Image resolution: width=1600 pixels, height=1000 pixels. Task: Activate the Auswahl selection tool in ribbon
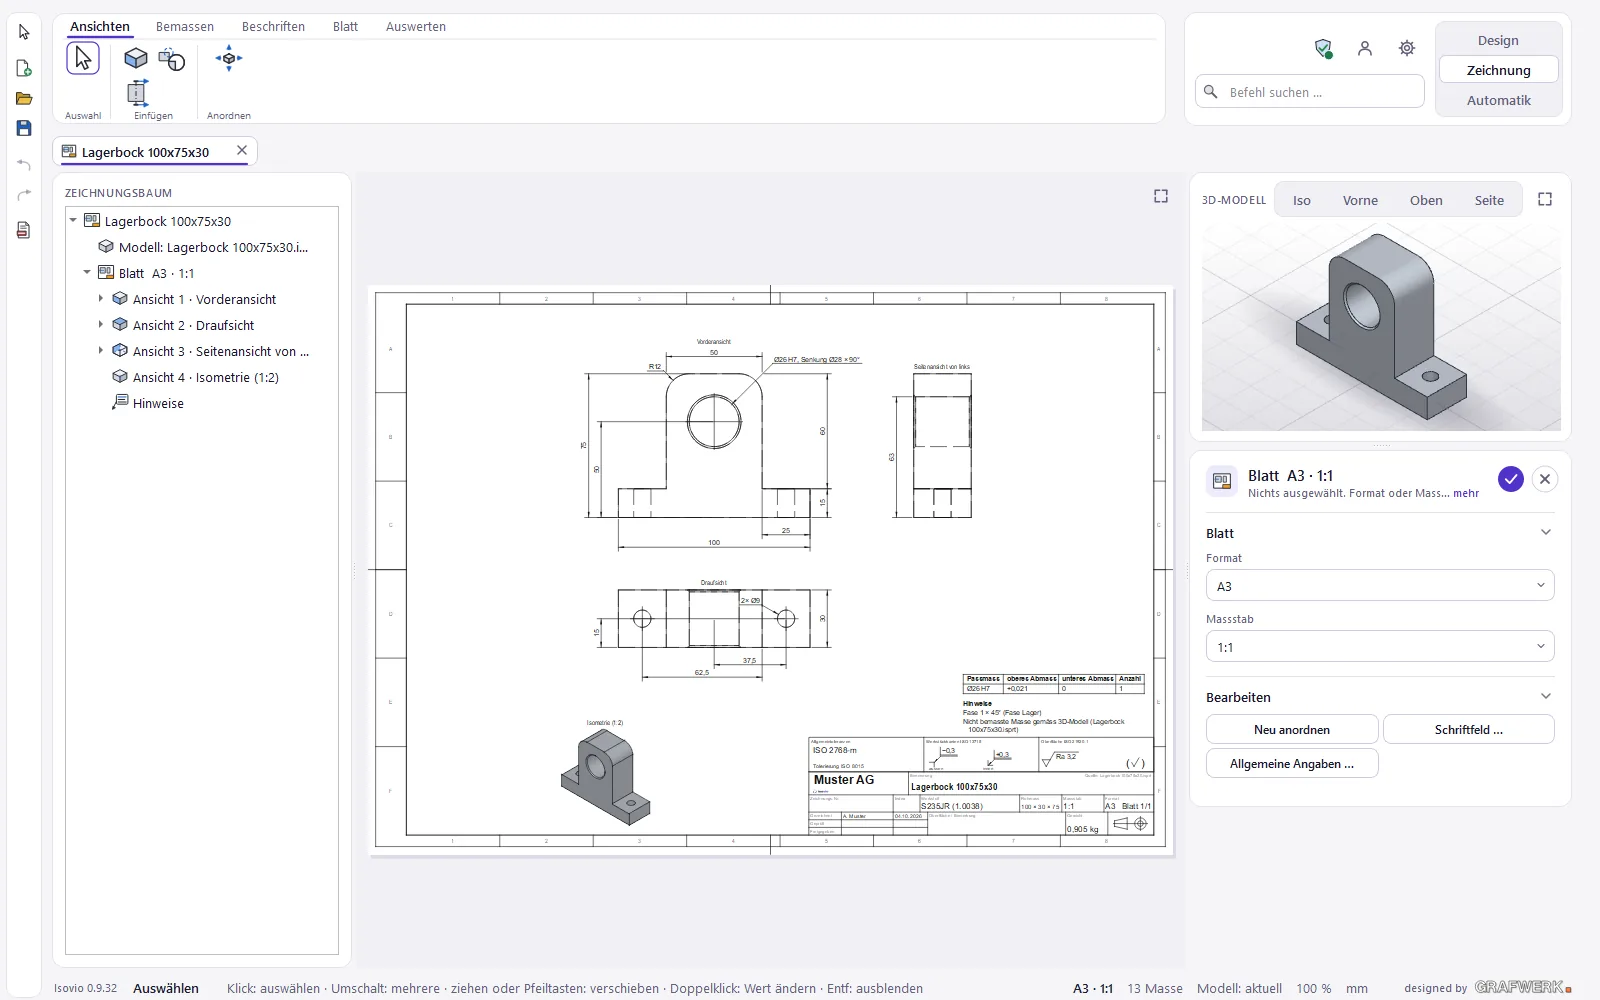(x=83, y=59)
